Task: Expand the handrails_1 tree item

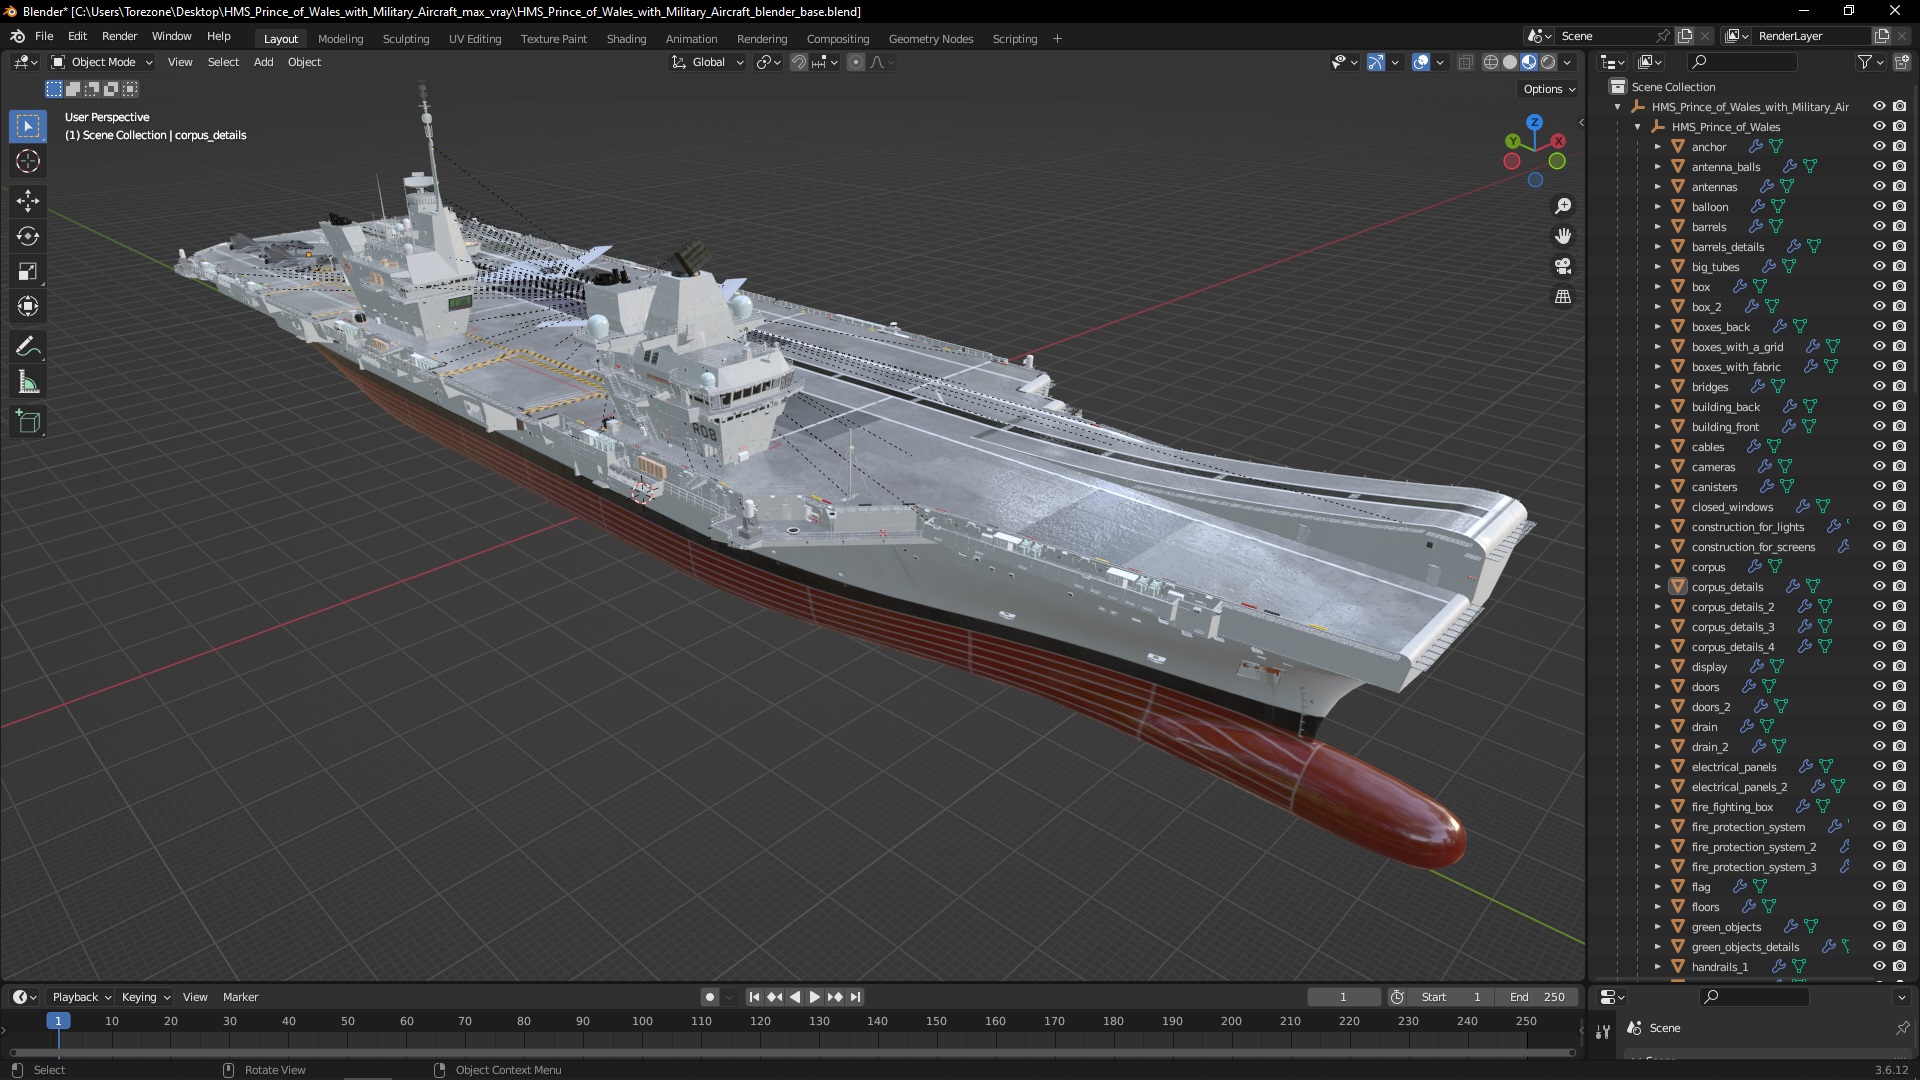Action: (x=1657, y=967)
